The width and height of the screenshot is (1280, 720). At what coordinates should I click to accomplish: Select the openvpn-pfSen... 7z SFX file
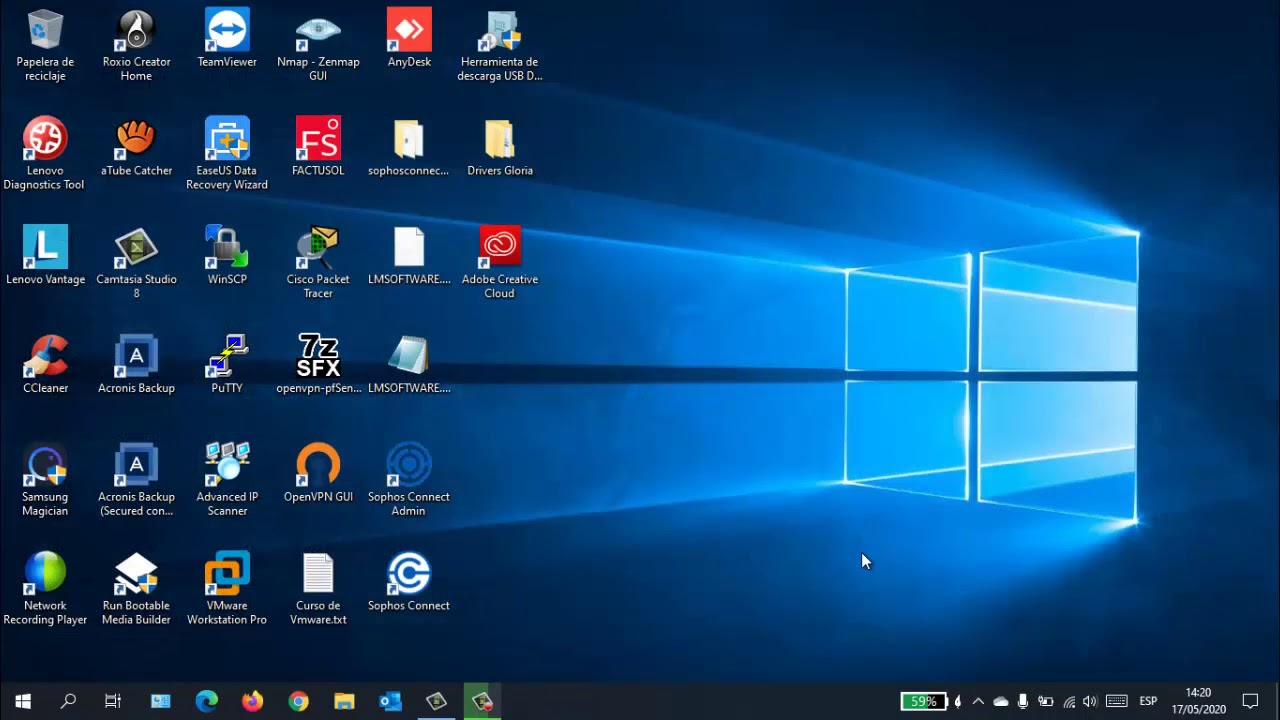(x=318, y=365)
